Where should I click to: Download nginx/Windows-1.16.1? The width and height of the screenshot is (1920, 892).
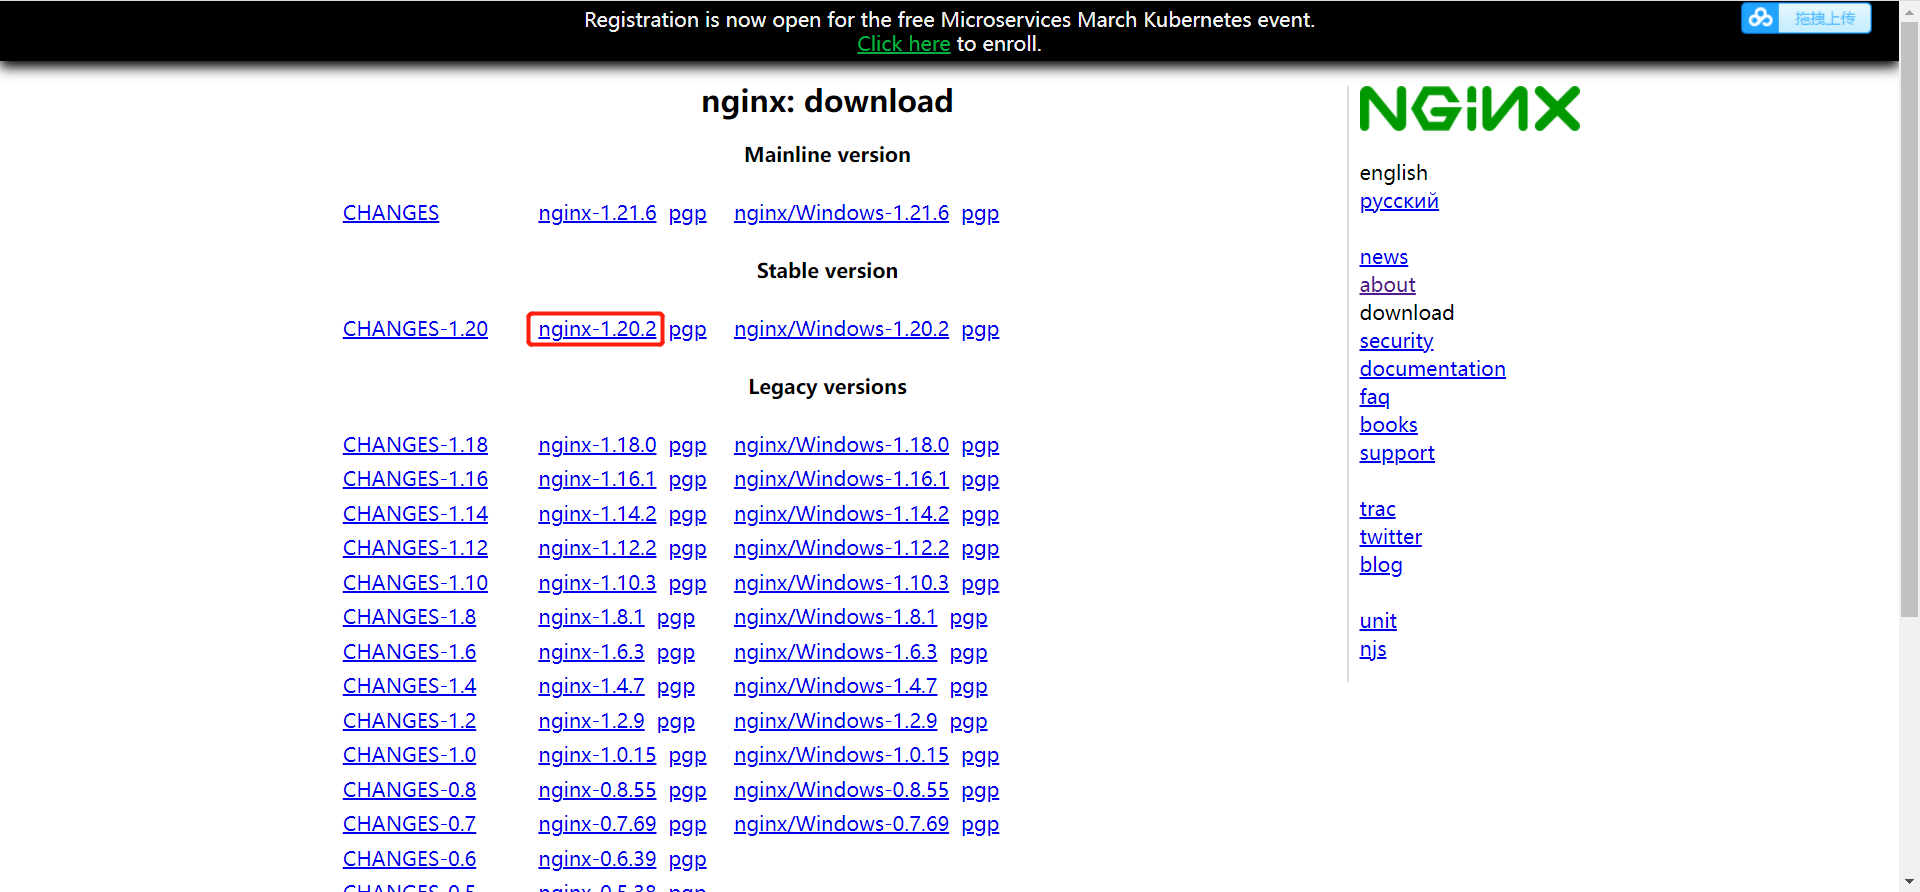click(x=841, y=479)
